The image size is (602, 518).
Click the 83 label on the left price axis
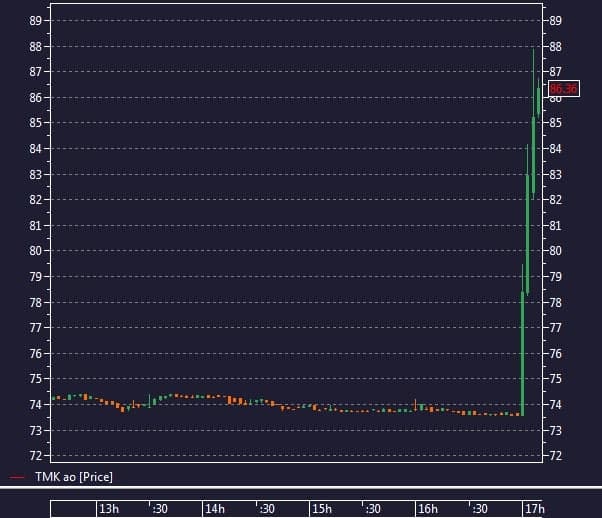pos(35,175)
